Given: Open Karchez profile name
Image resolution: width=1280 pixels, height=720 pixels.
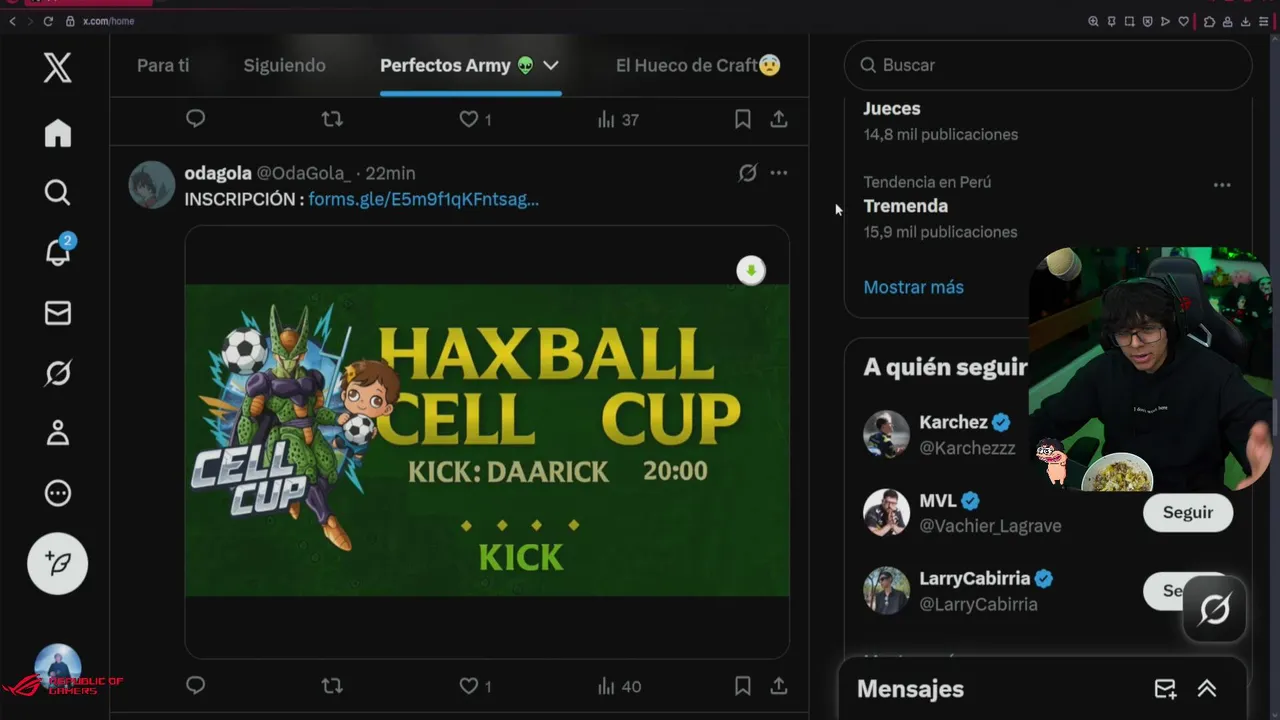Looking at the screenshot, I should [x=953, y=422].
